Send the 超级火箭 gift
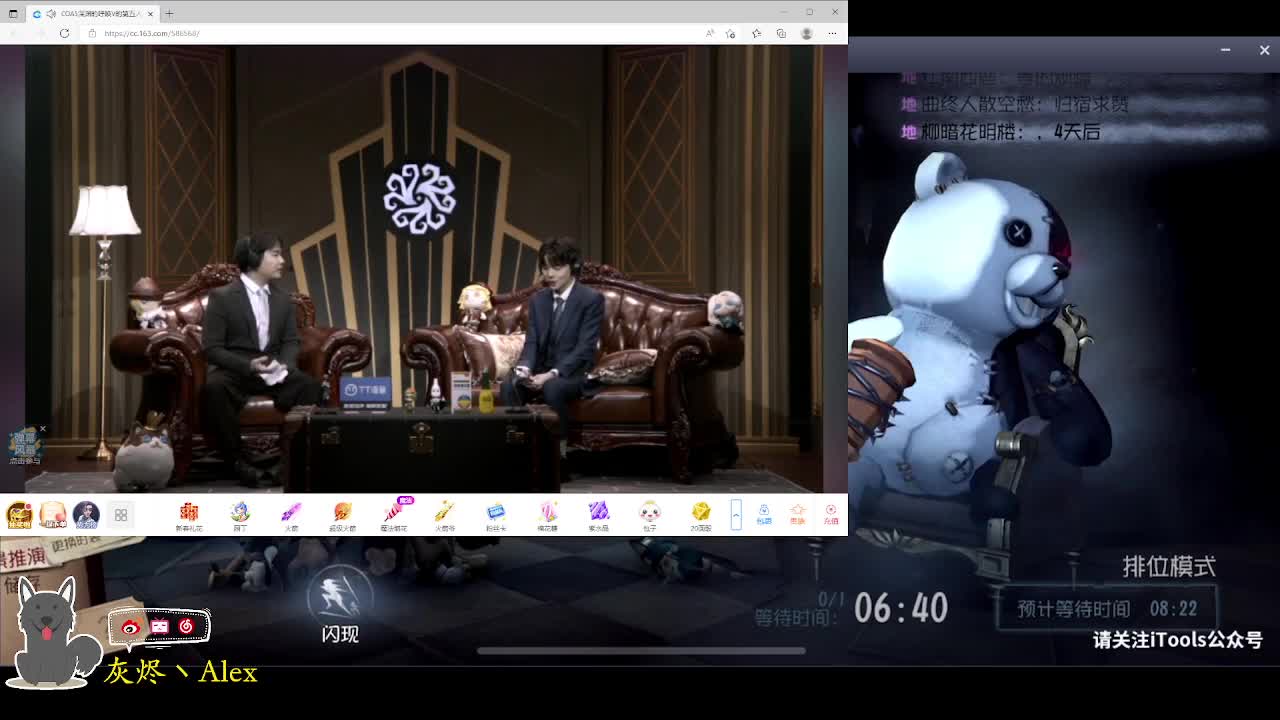This screenshot has width=1280, height=720. pos(342,515)
